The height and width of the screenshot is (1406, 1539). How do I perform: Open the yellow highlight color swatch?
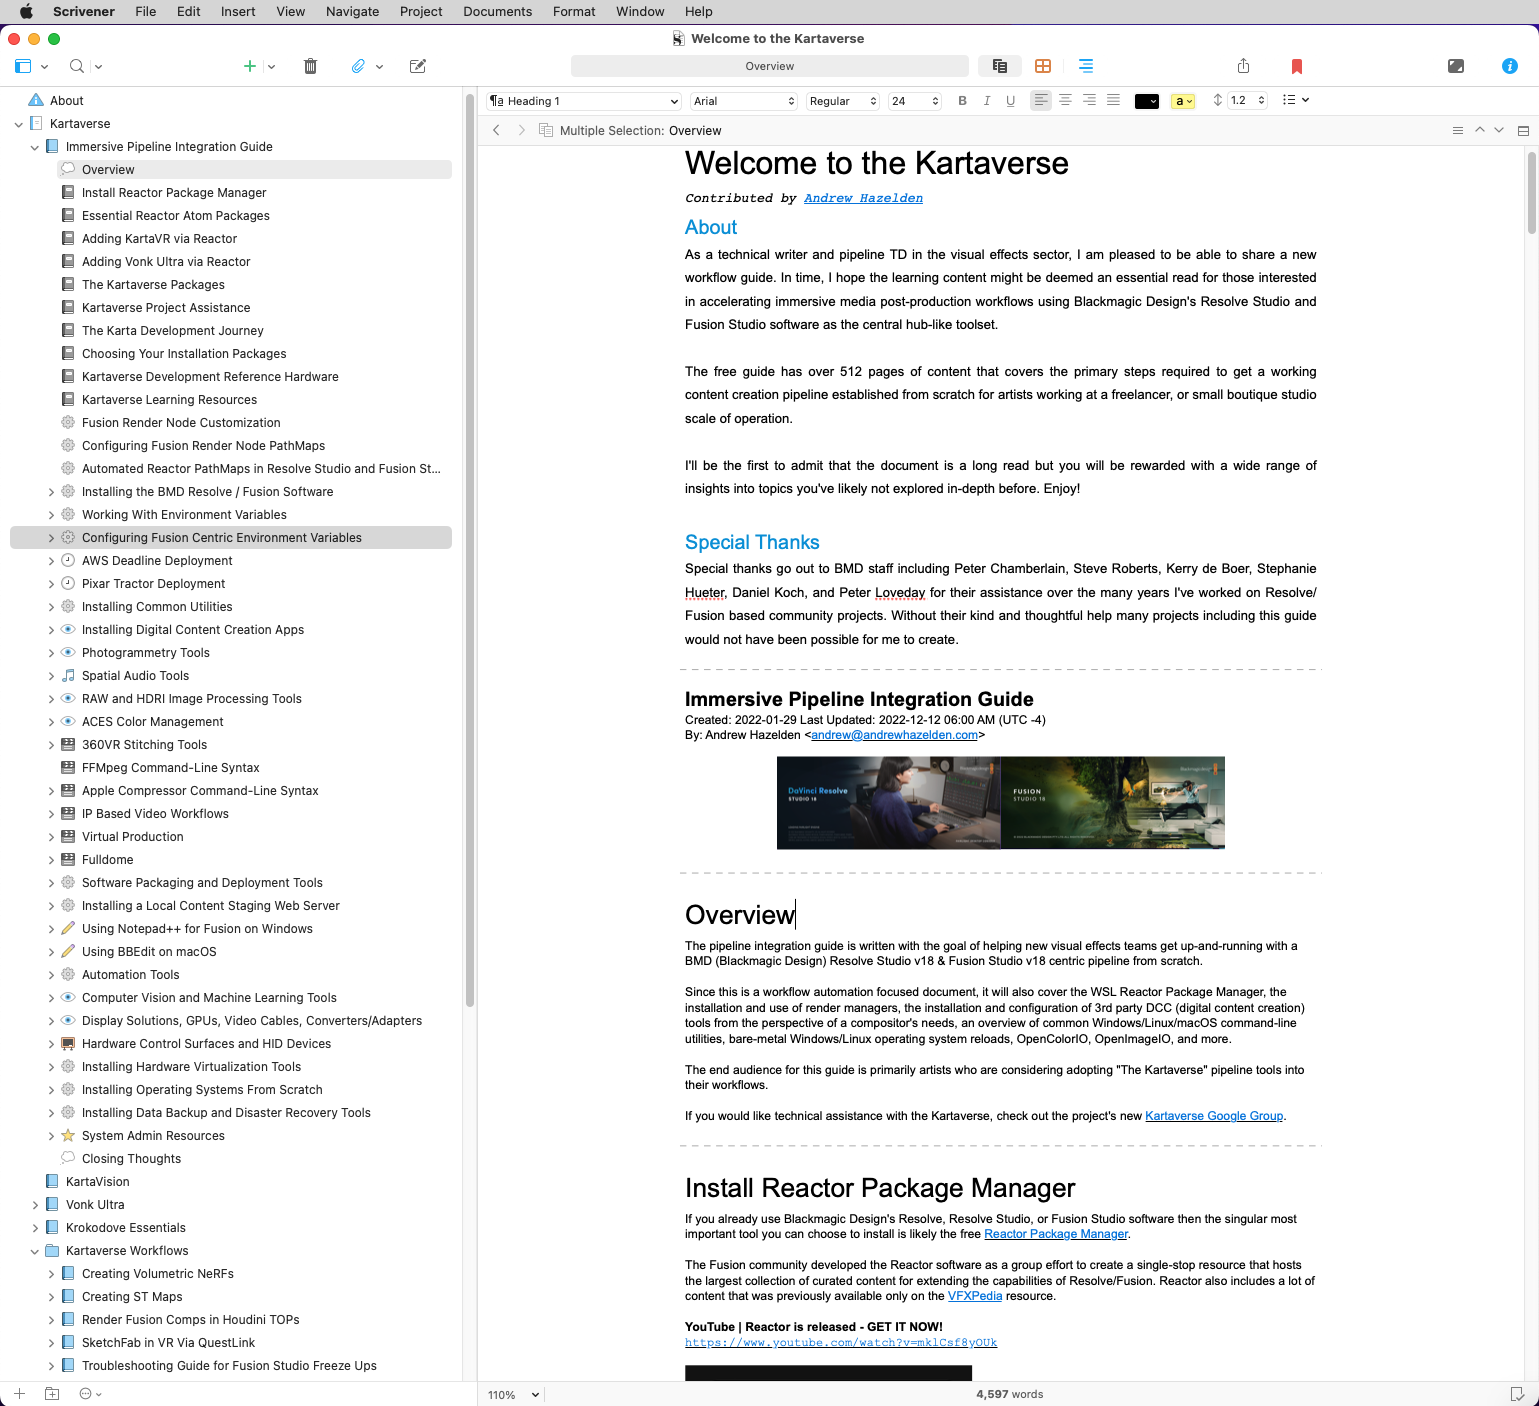1183,101
